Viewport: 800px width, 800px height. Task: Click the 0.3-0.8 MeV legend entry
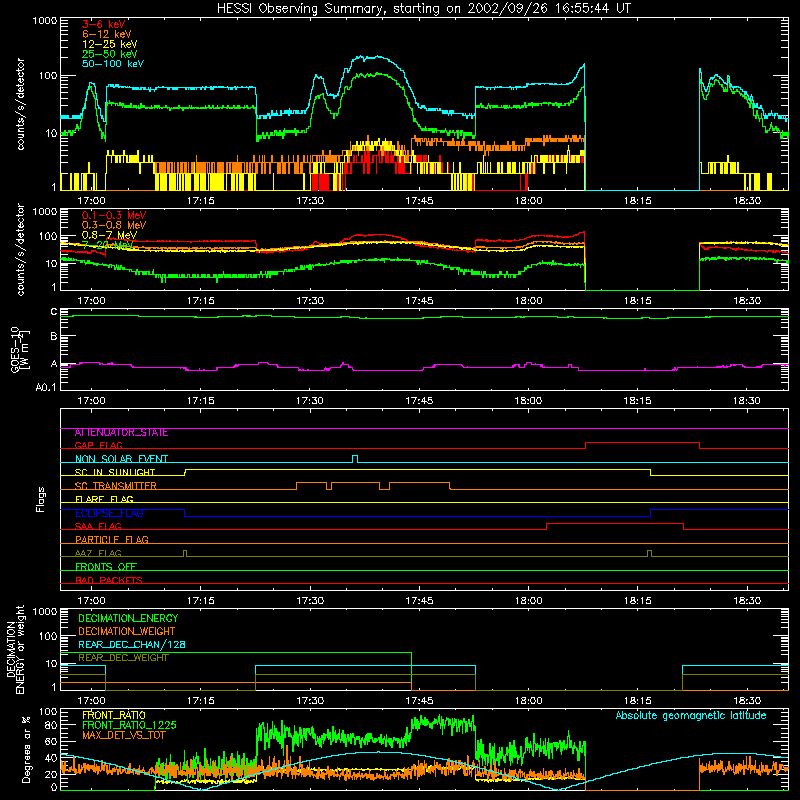click(x=114, y=225)
